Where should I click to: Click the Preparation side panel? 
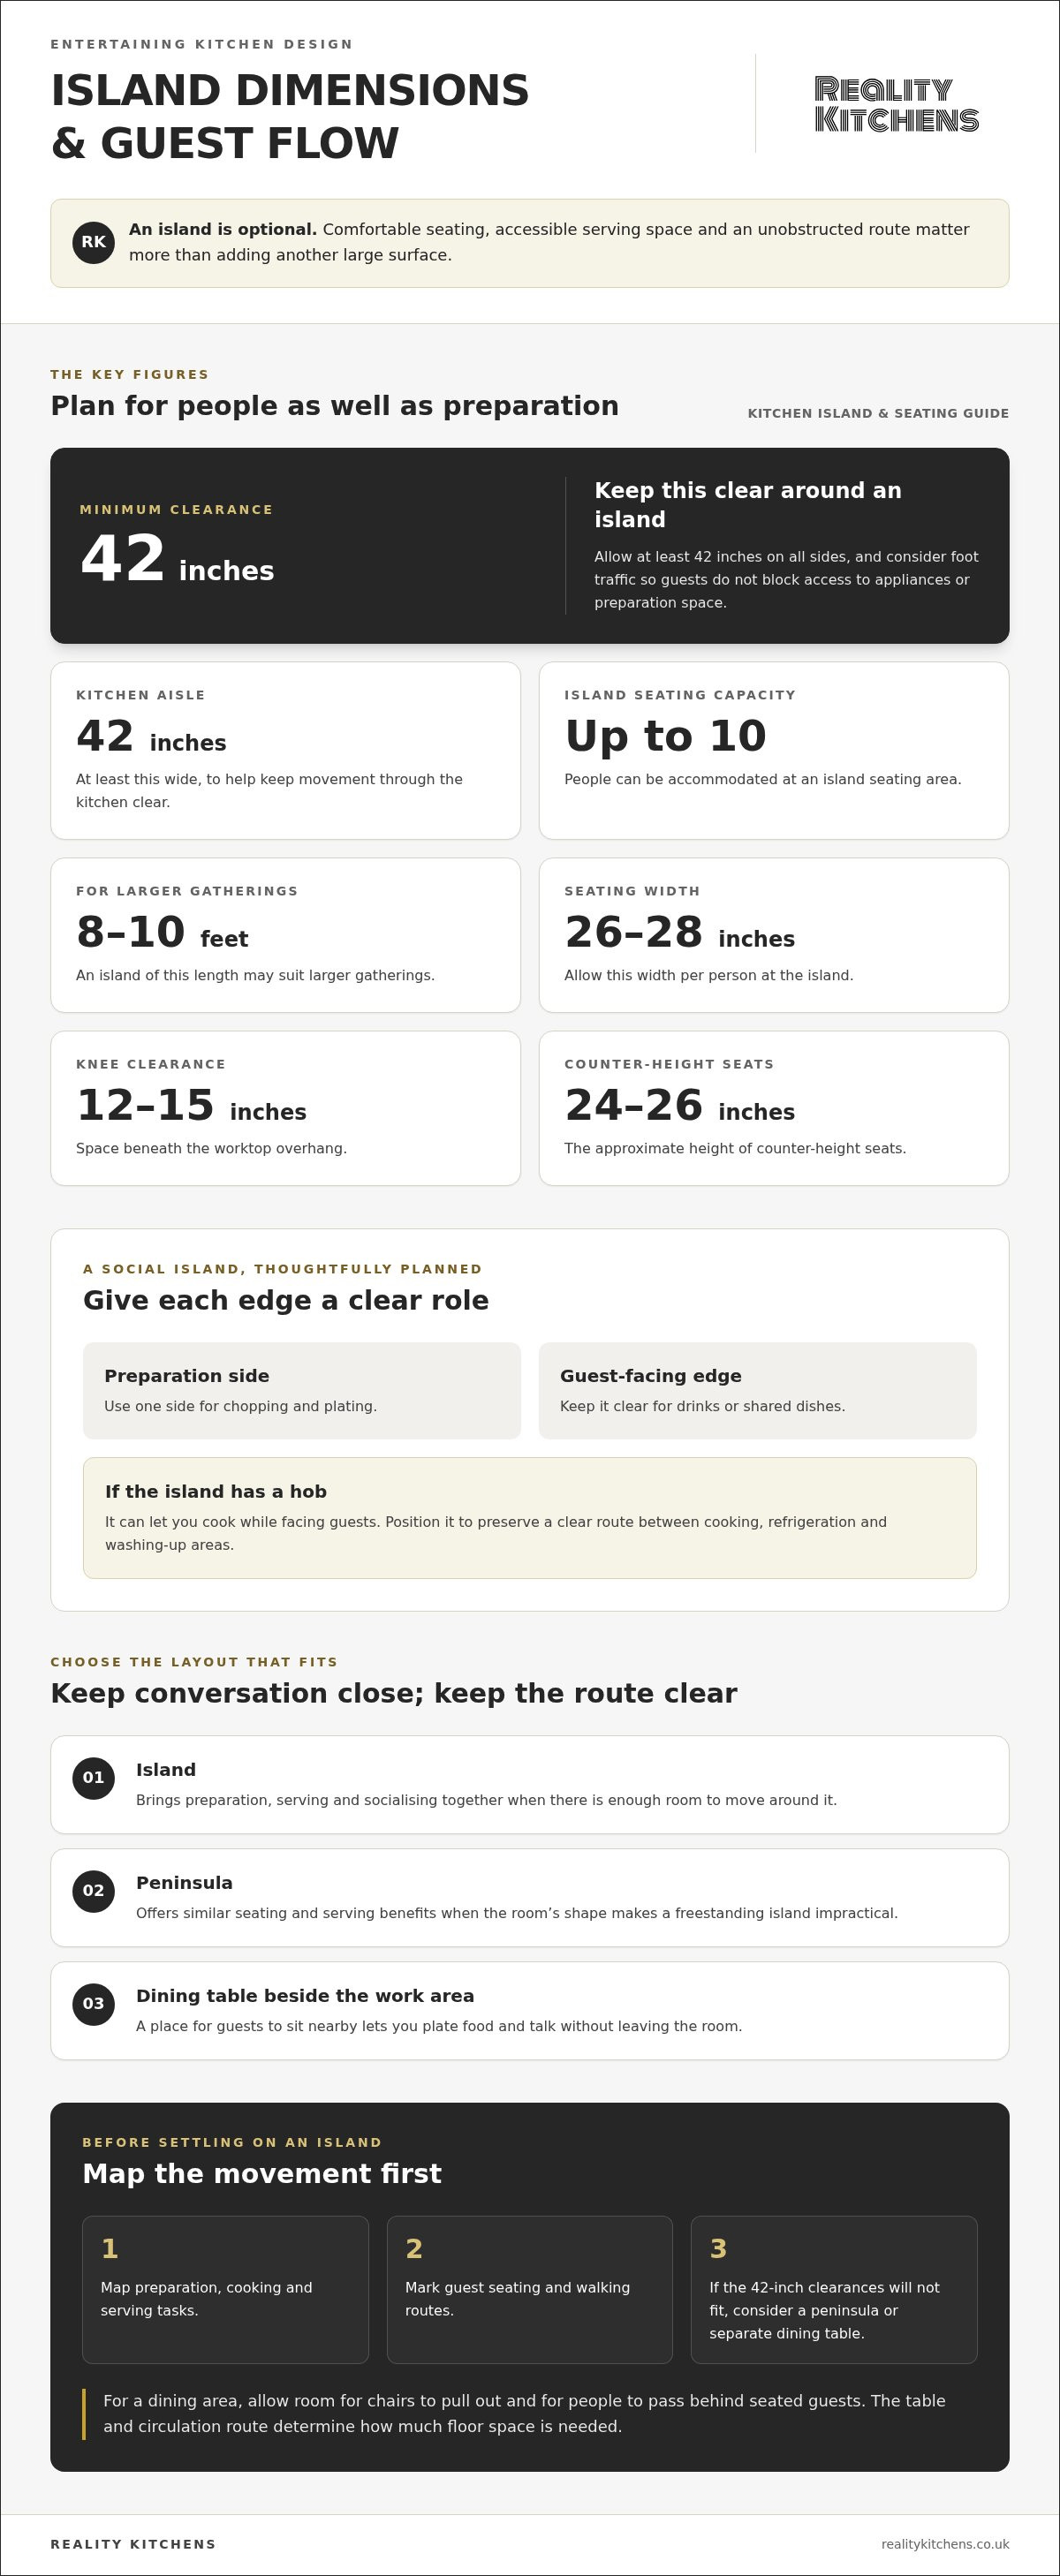(x=302, y=1391)
